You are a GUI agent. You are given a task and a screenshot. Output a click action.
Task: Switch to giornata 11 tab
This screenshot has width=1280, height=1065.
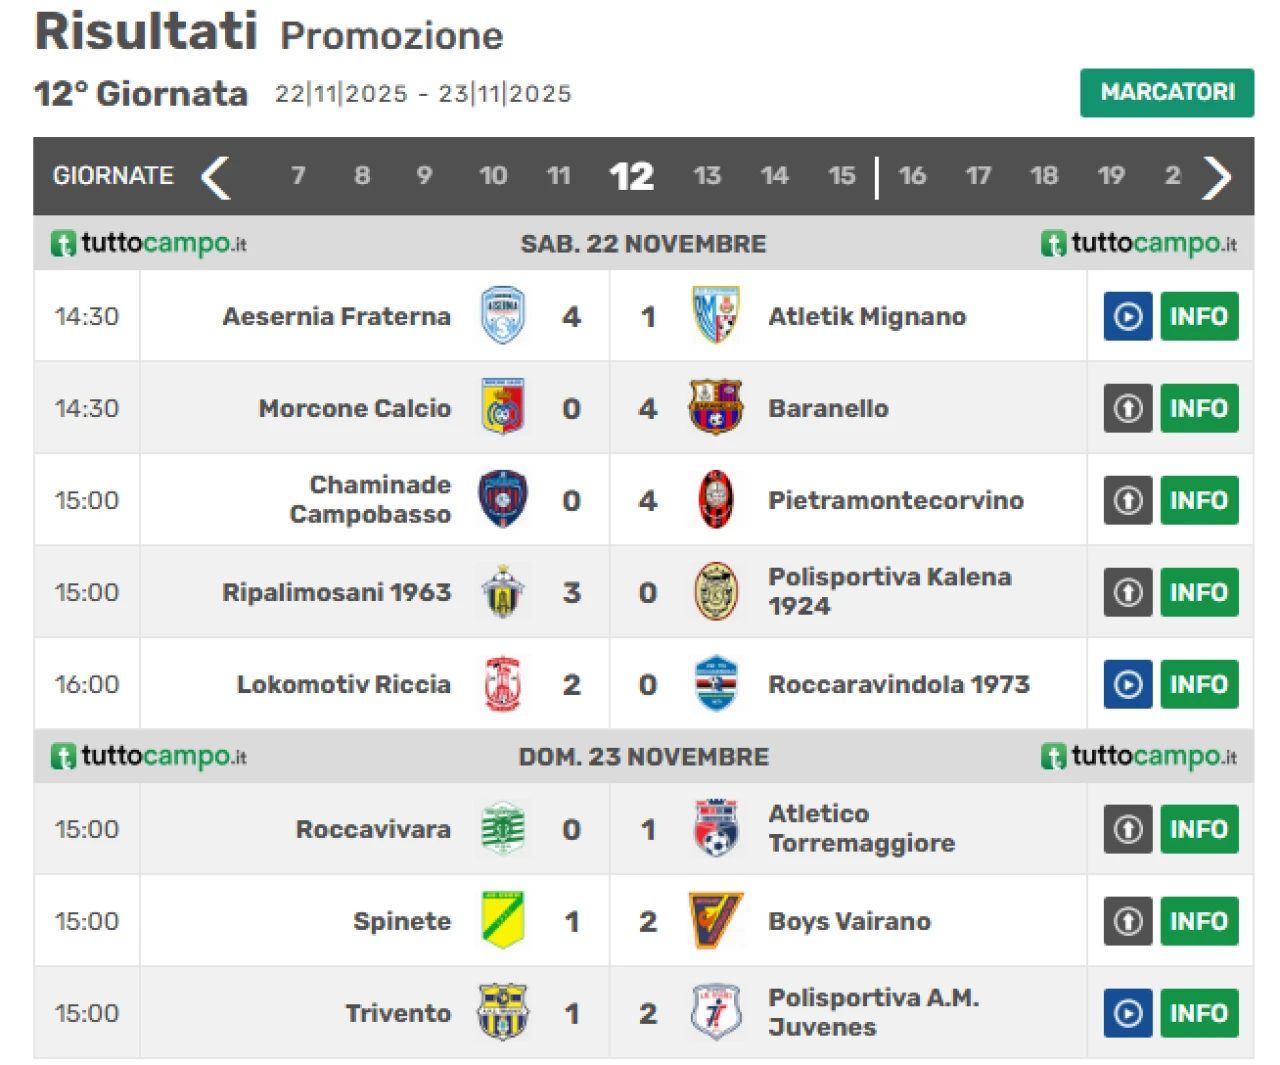point(558,176)
